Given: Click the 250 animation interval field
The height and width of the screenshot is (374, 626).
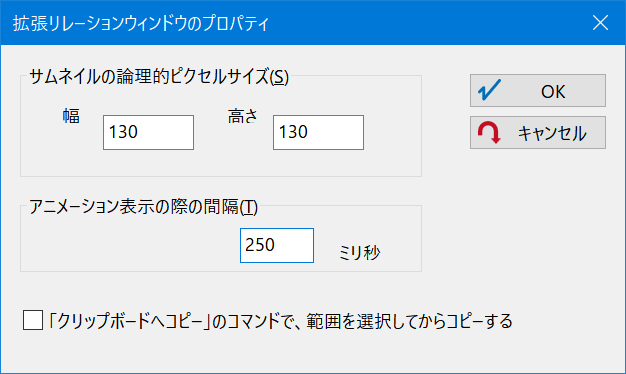Looking at the screenshot, I should click(x=277, y=245).
